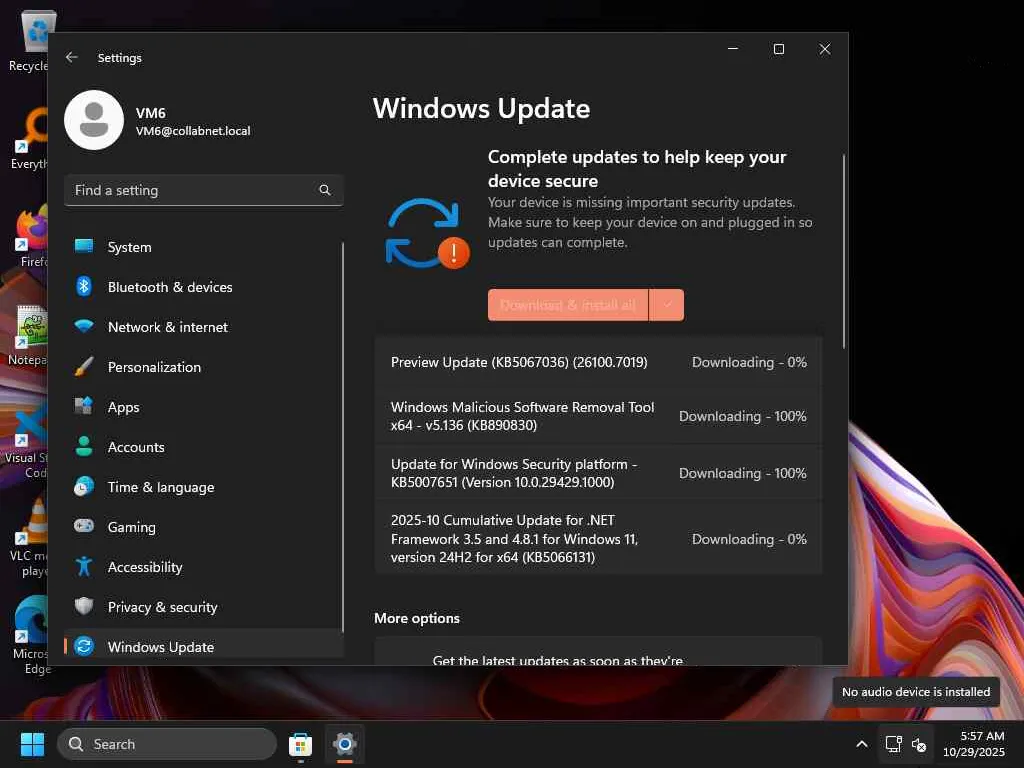Select Windows Security platform KB5007651 update

point(598,473)
